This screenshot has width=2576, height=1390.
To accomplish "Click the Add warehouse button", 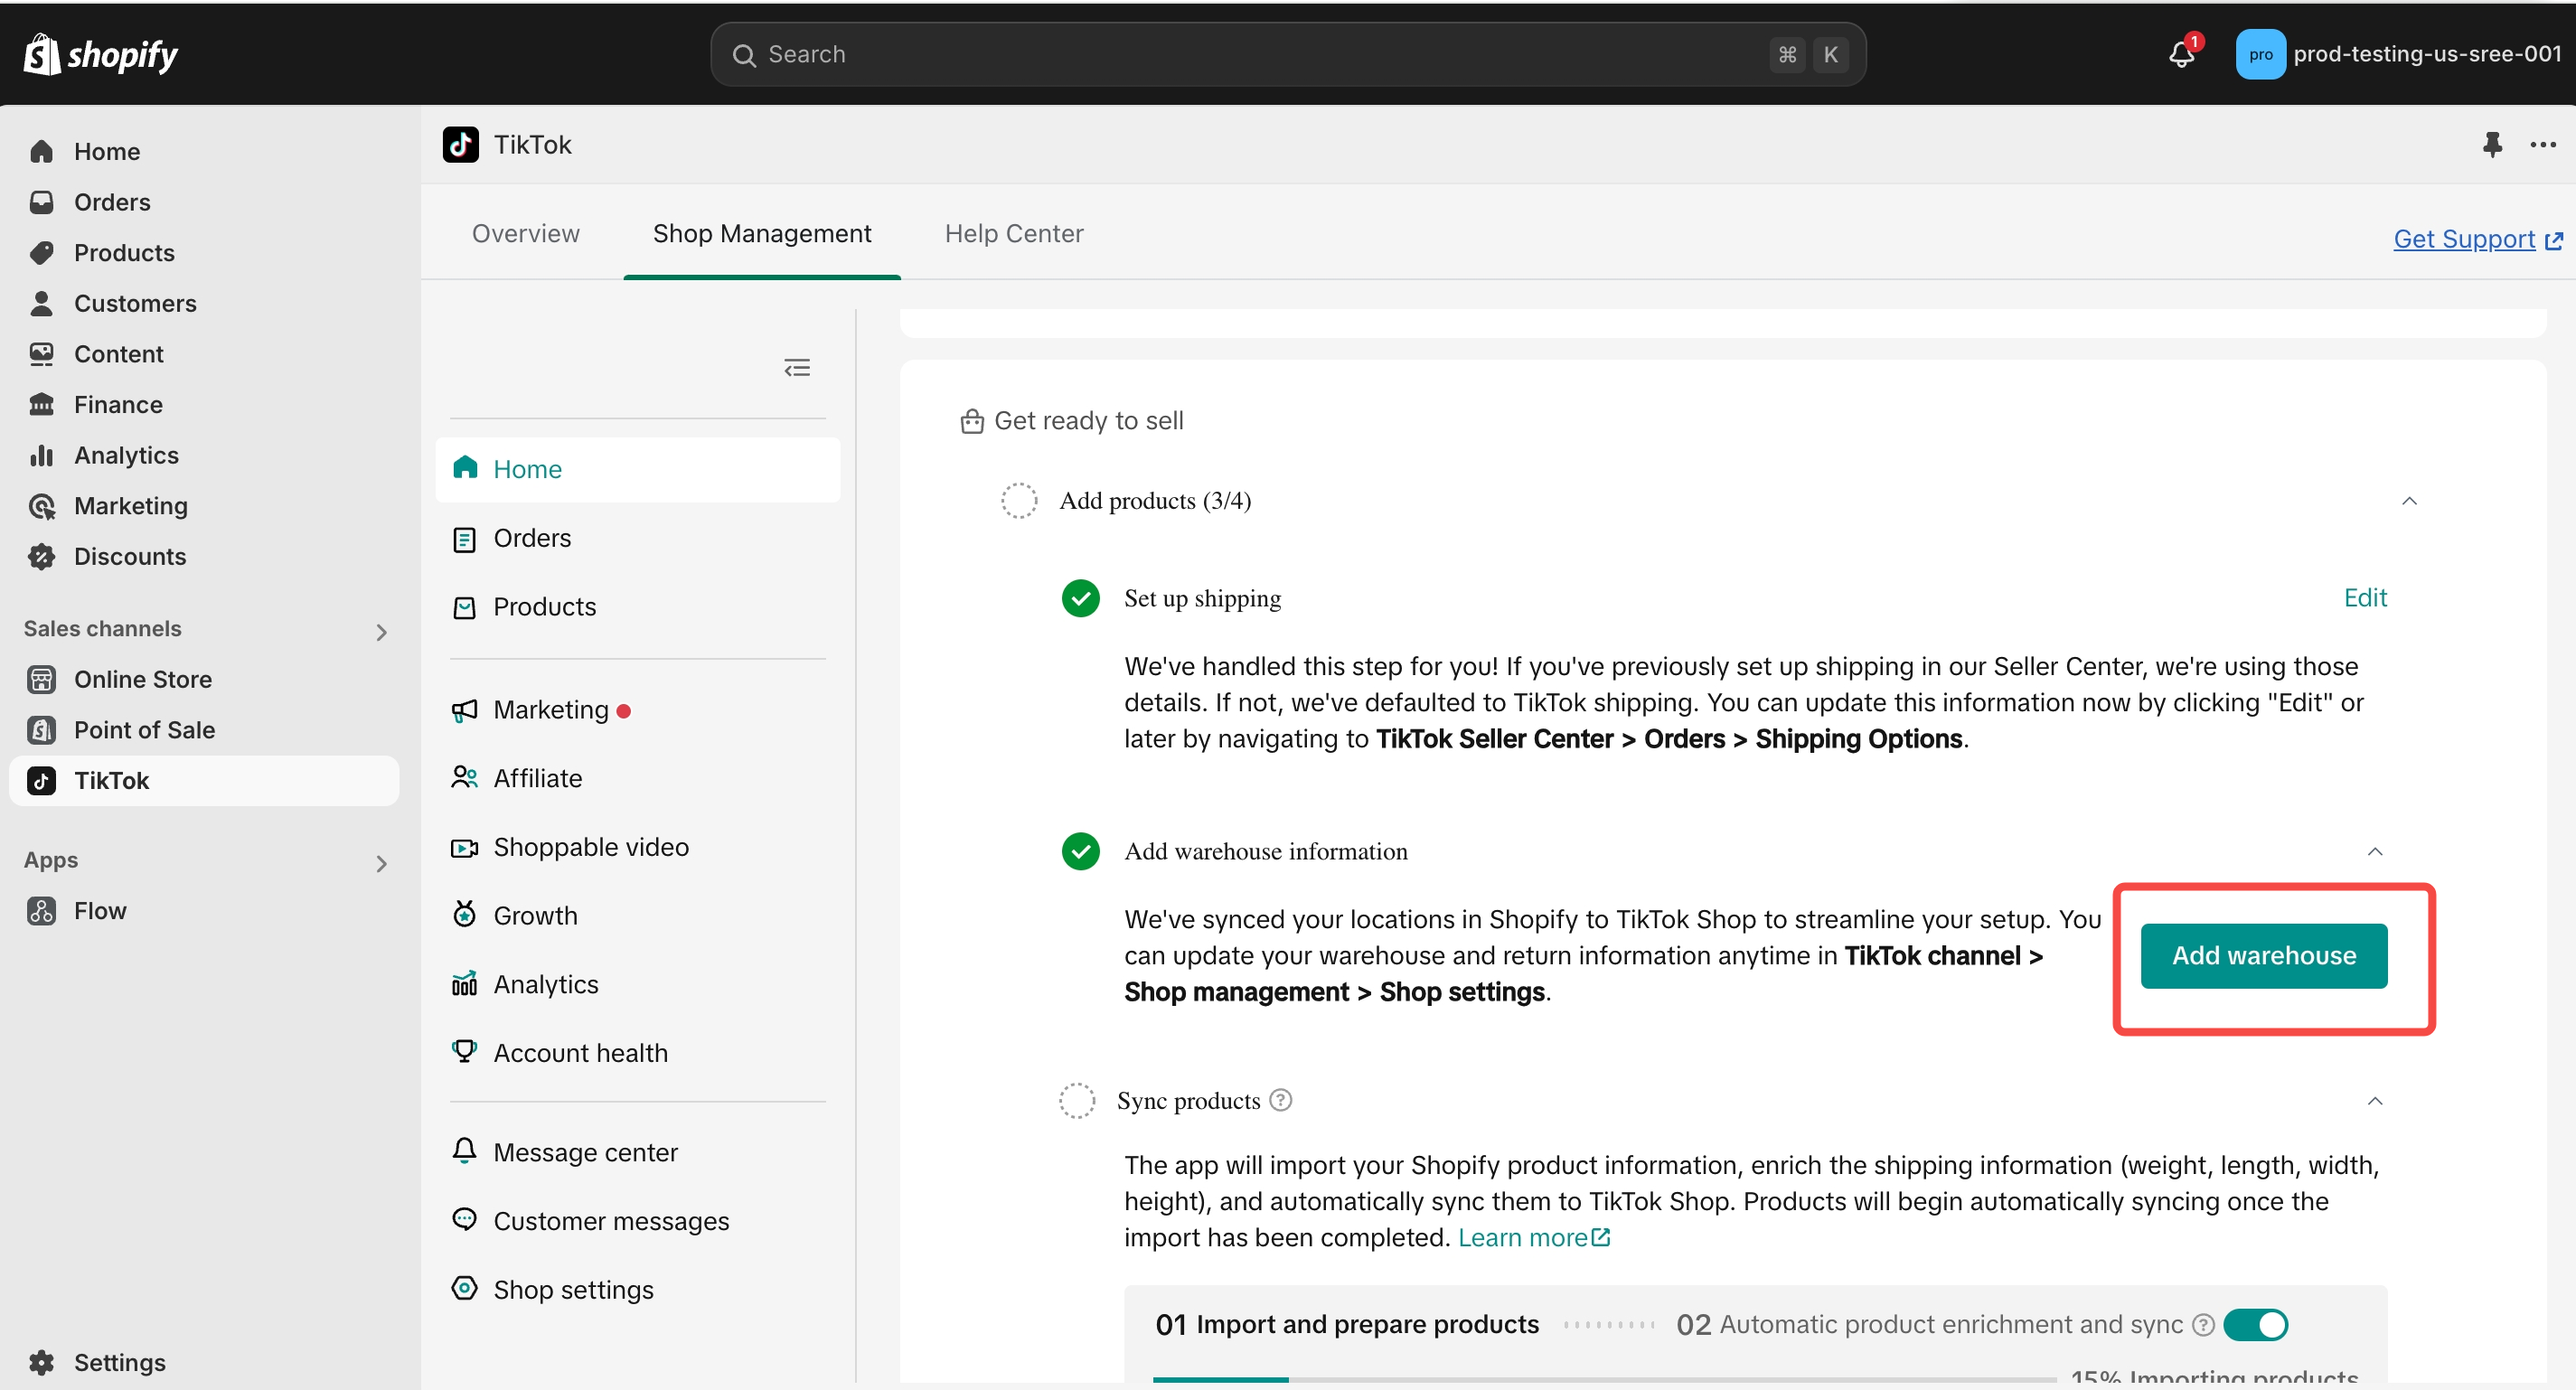I will [2263, 955].
